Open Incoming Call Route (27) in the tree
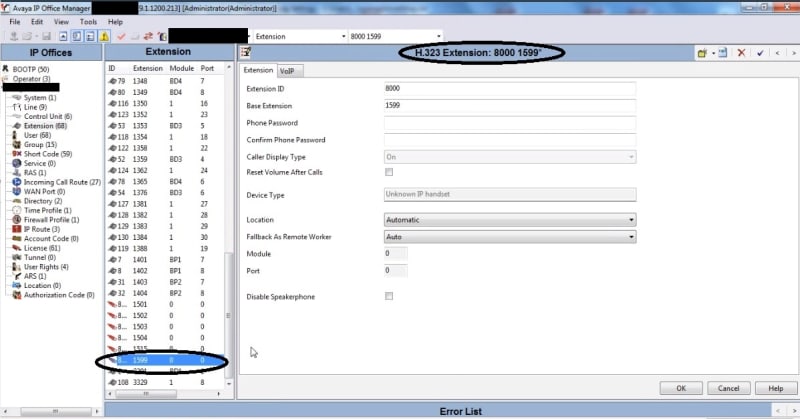Image resolution: width=800 pixels, height=419 pixels. click(62, 182)
